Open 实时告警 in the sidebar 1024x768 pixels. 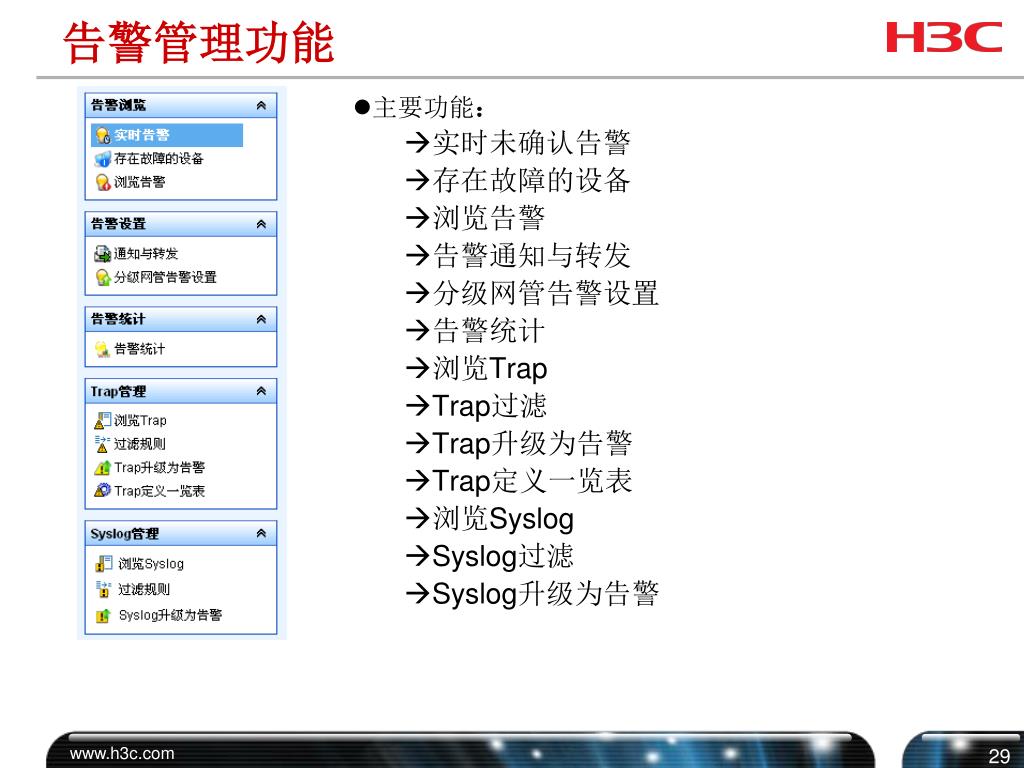(x=167, y=135)
